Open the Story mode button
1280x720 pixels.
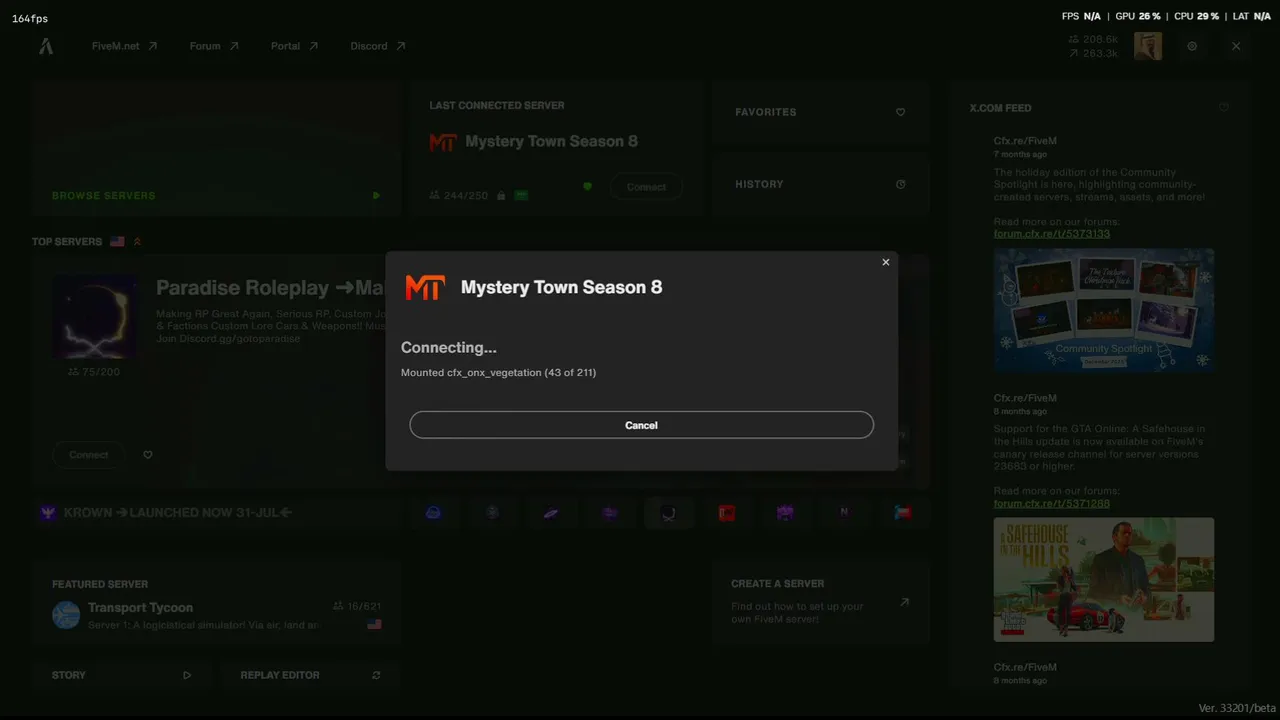(121, 675)
